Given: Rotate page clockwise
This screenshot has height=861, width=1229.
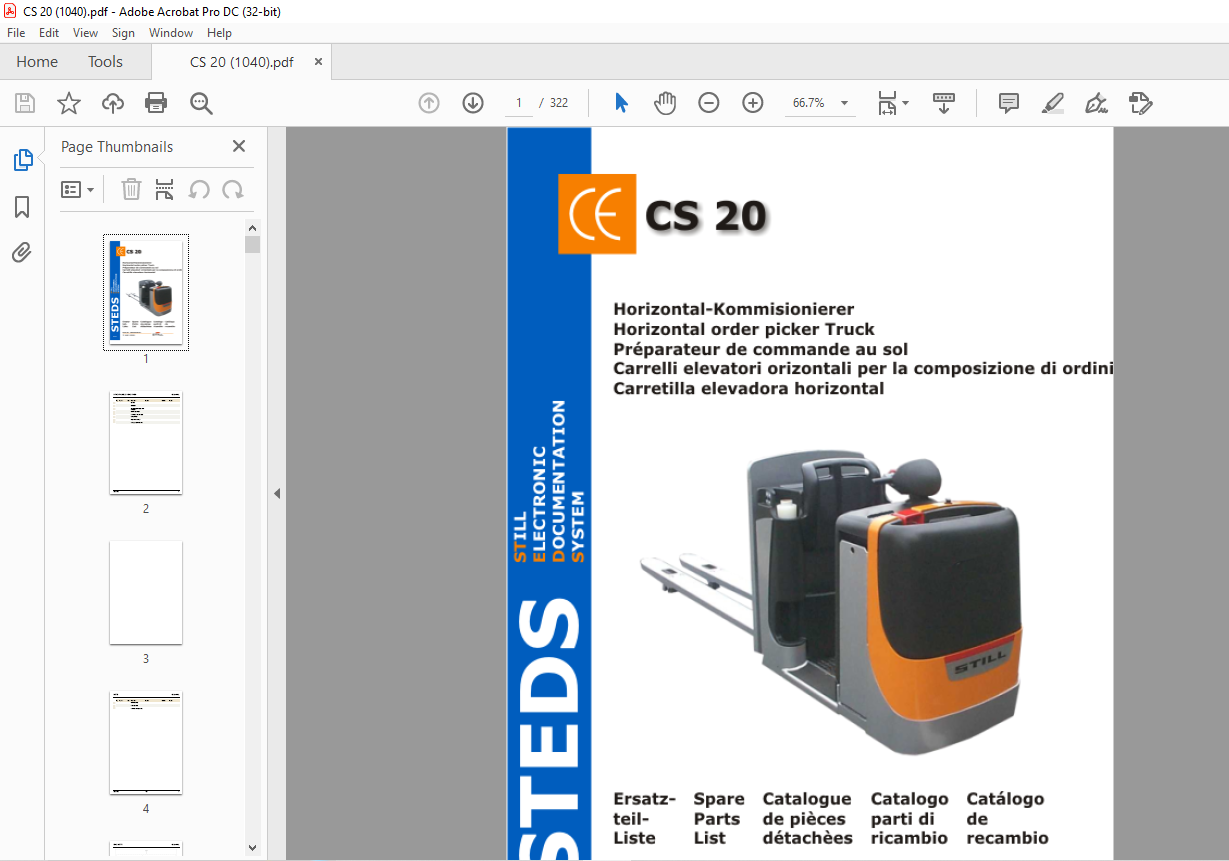Looking at the screenshot, I should [233, 189].
